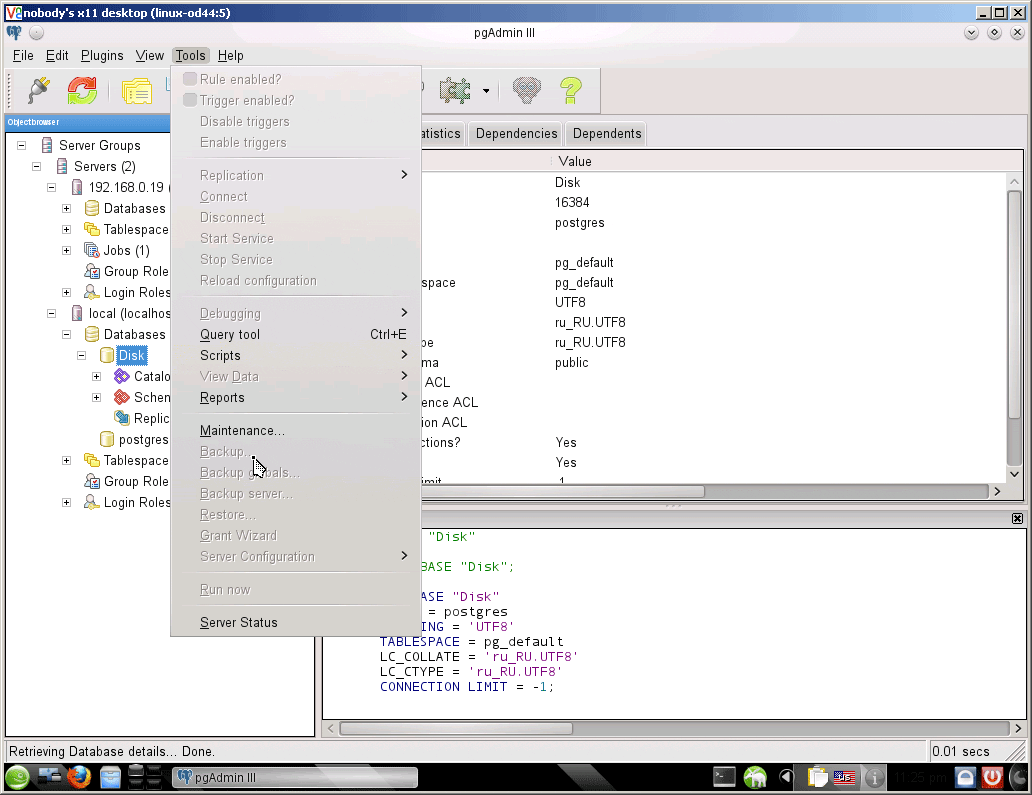1032x795 pixels.
Task: Click the clipboard tray icon
Action: [817, 777]
